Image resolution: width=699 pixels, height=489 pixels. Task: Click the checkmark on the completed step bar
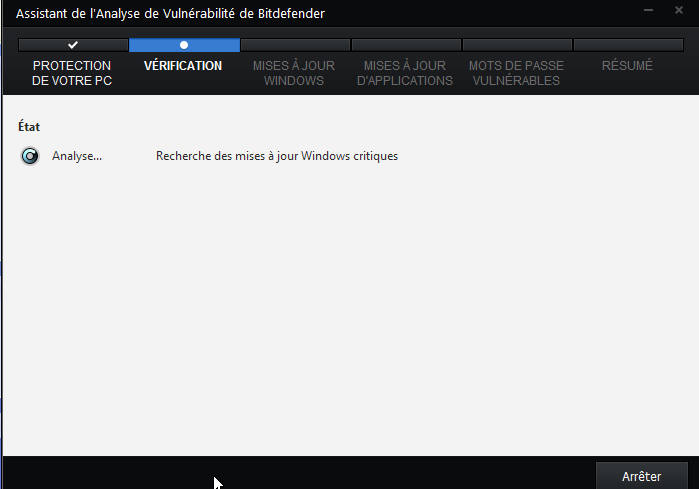click(x=73, y=45)
